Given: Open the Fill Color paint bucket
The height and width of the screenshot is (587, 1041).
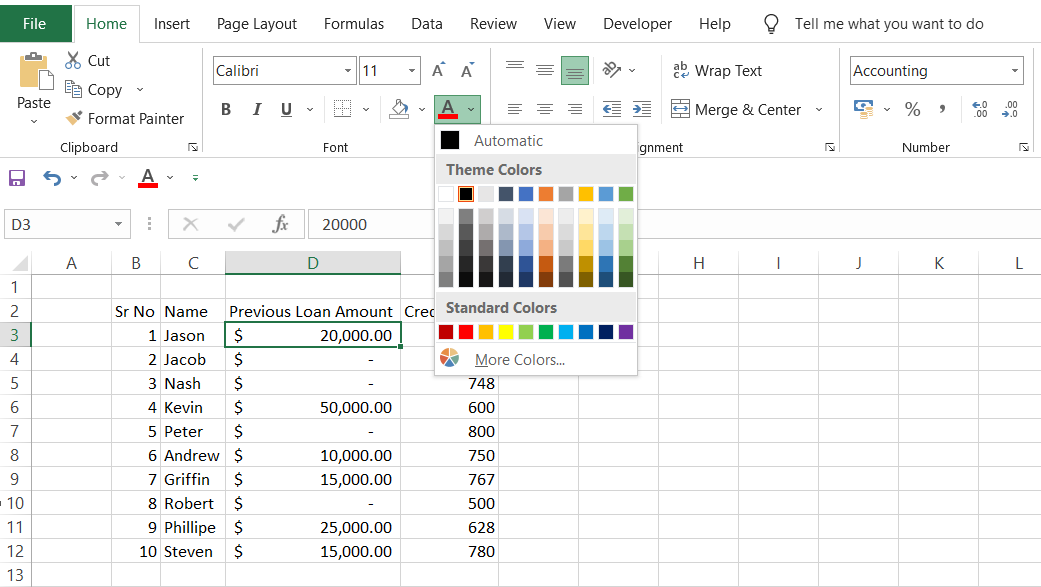Looking at the screenshot, I should (399, 109).
